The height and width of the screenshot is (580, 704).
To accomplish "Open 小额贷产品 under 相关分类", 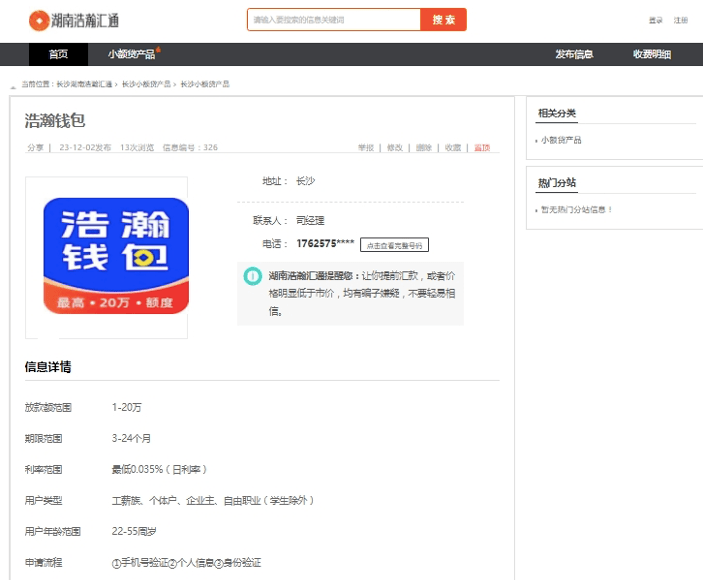I will 561,140.
